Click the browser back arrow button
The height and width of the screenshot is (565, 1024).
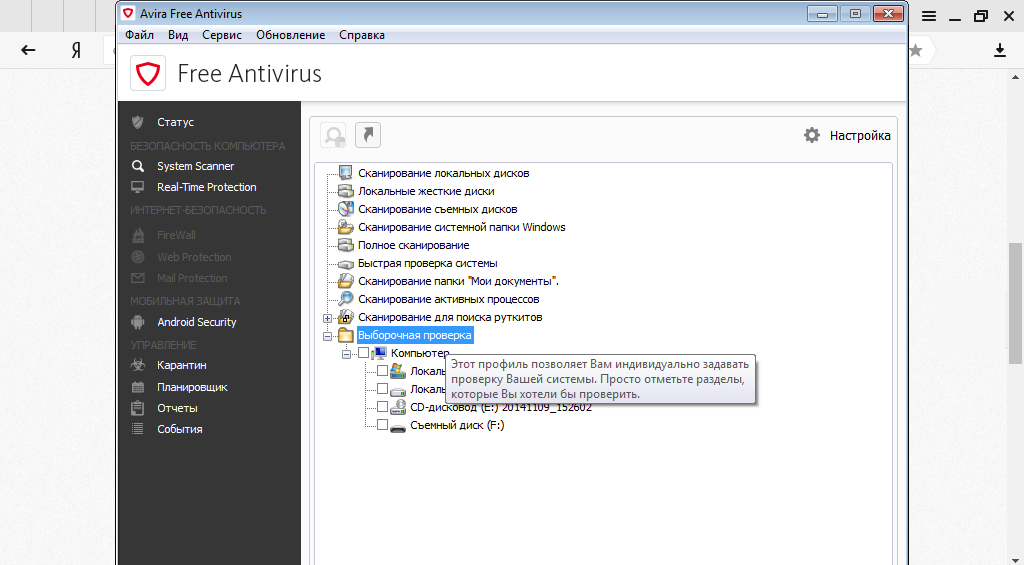28,50
